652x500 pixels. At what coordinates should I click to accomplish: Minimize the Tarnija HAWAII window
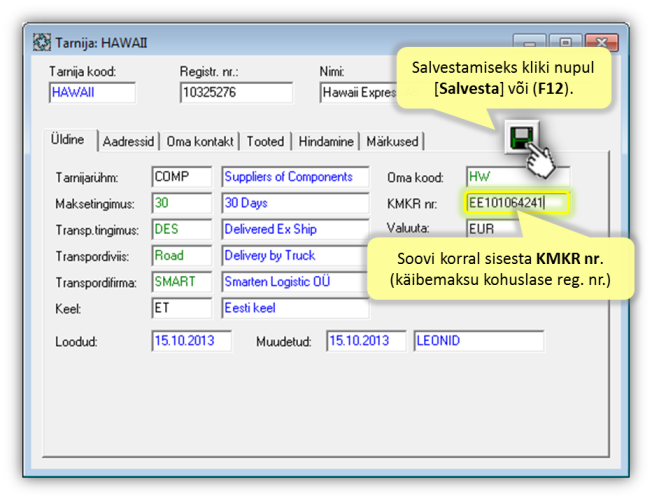(530, 43)
